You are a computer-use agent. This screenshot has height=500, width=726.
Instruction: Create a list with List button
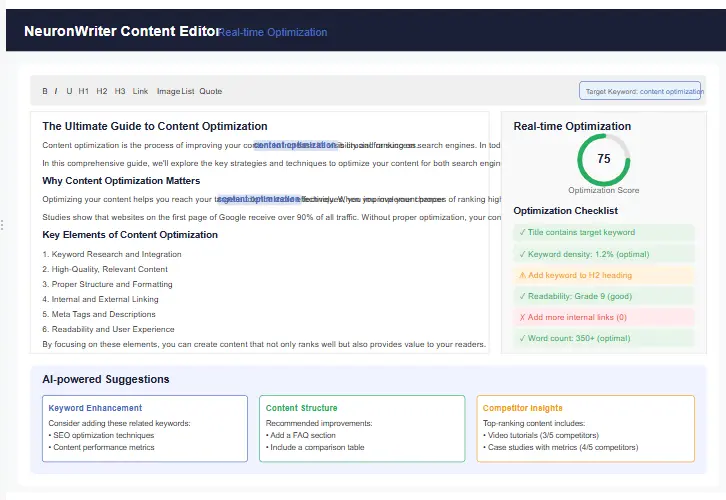pyautogui.click(x=188, y=91)
